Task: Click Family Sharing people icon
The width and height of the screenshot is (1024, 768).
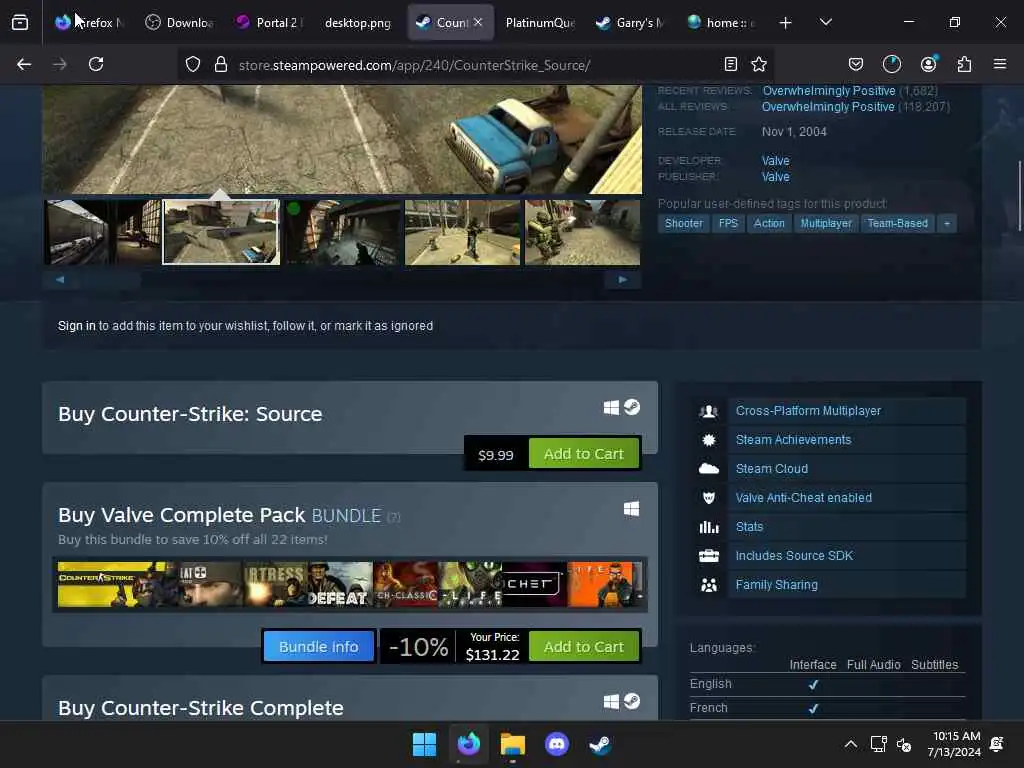Action: point(709,584)
